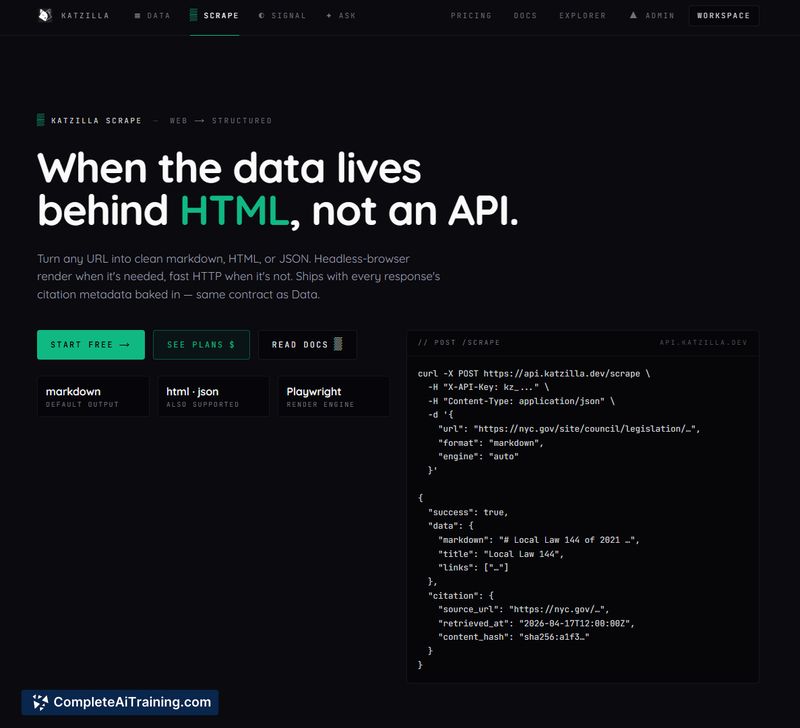Click the Content-Type application/json line
The image size is (800, 728).
(521, 401)
